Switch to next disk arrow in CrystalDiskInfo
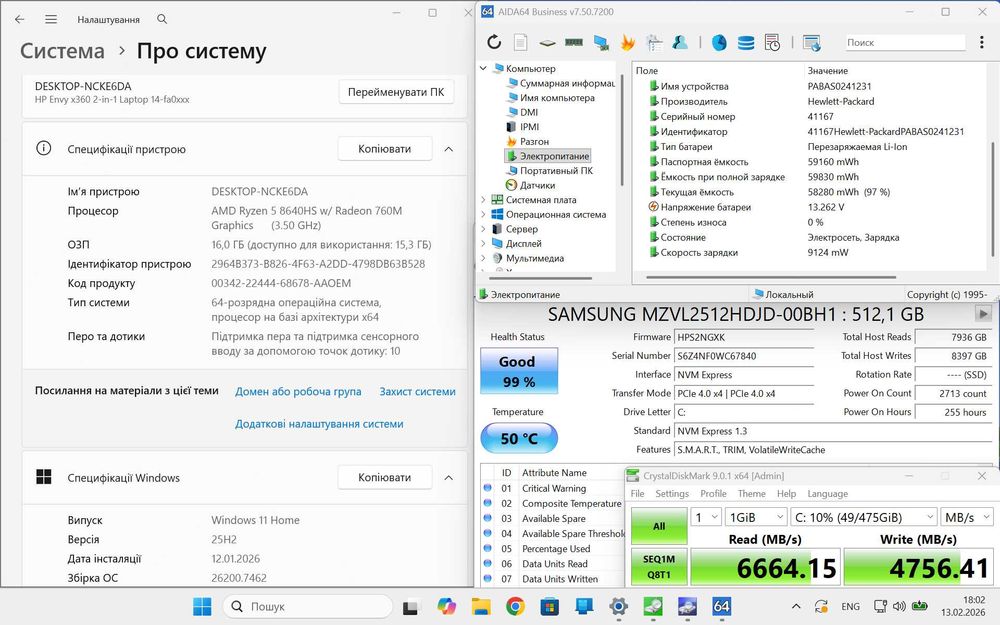Viewport: 1000px width, 625px height. point(983,314)
